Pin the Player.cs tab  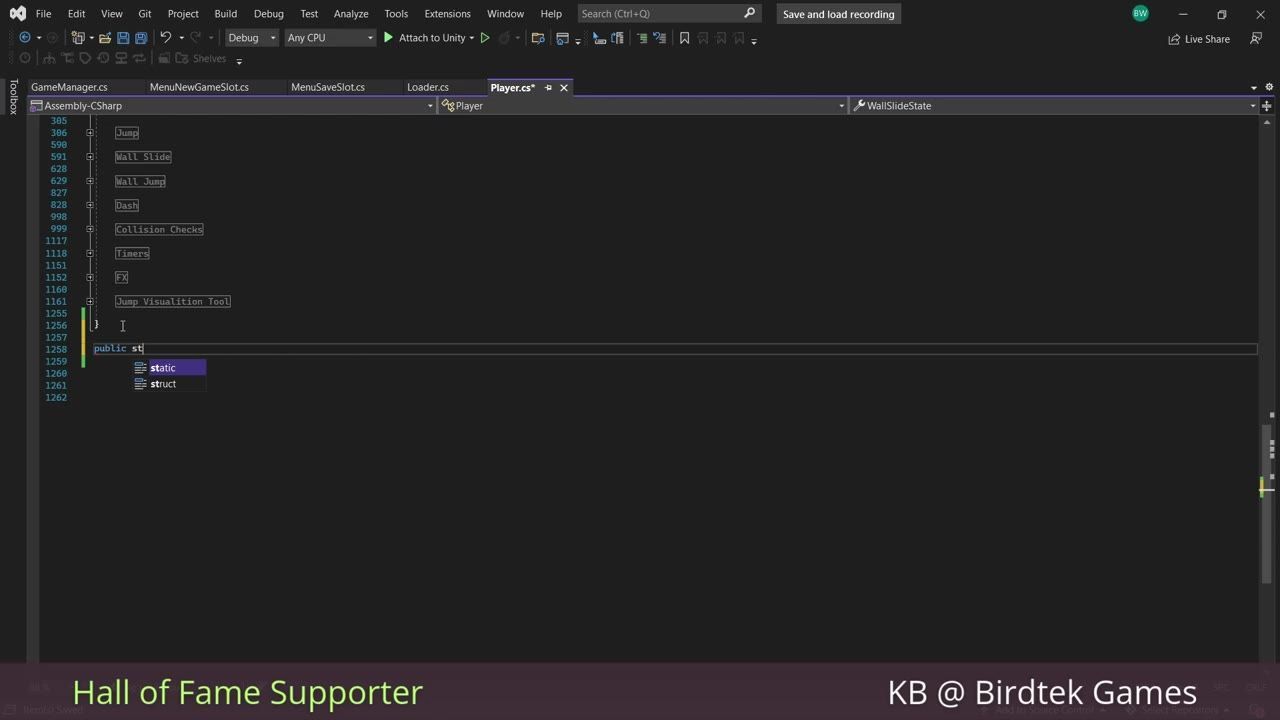[x=548, y=88]
